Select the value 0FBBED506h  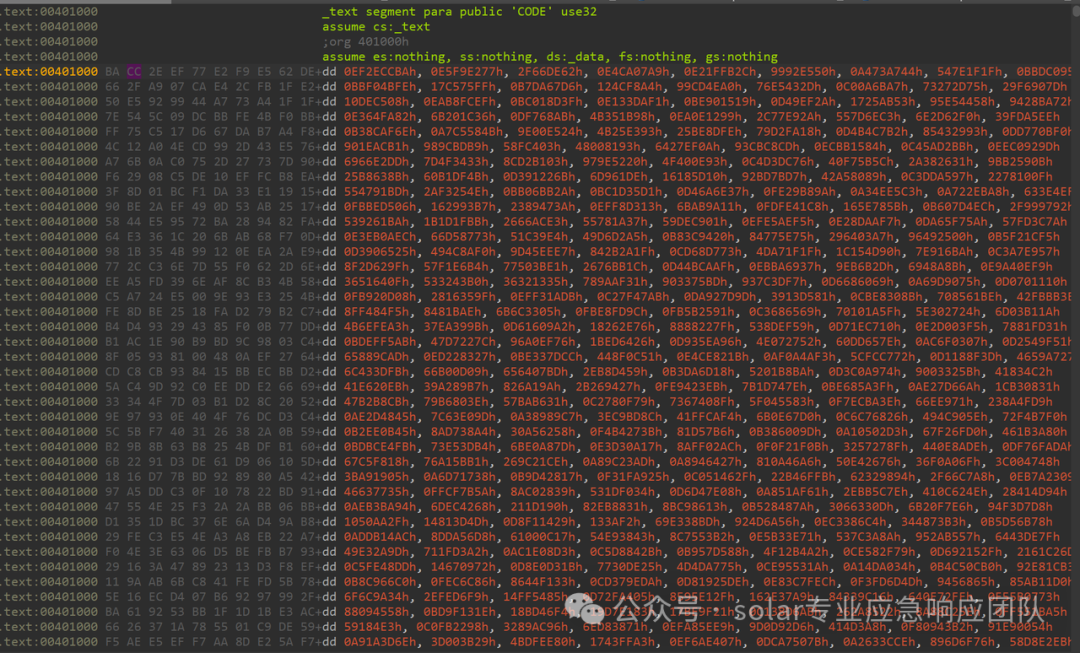(x=380, y=207)
